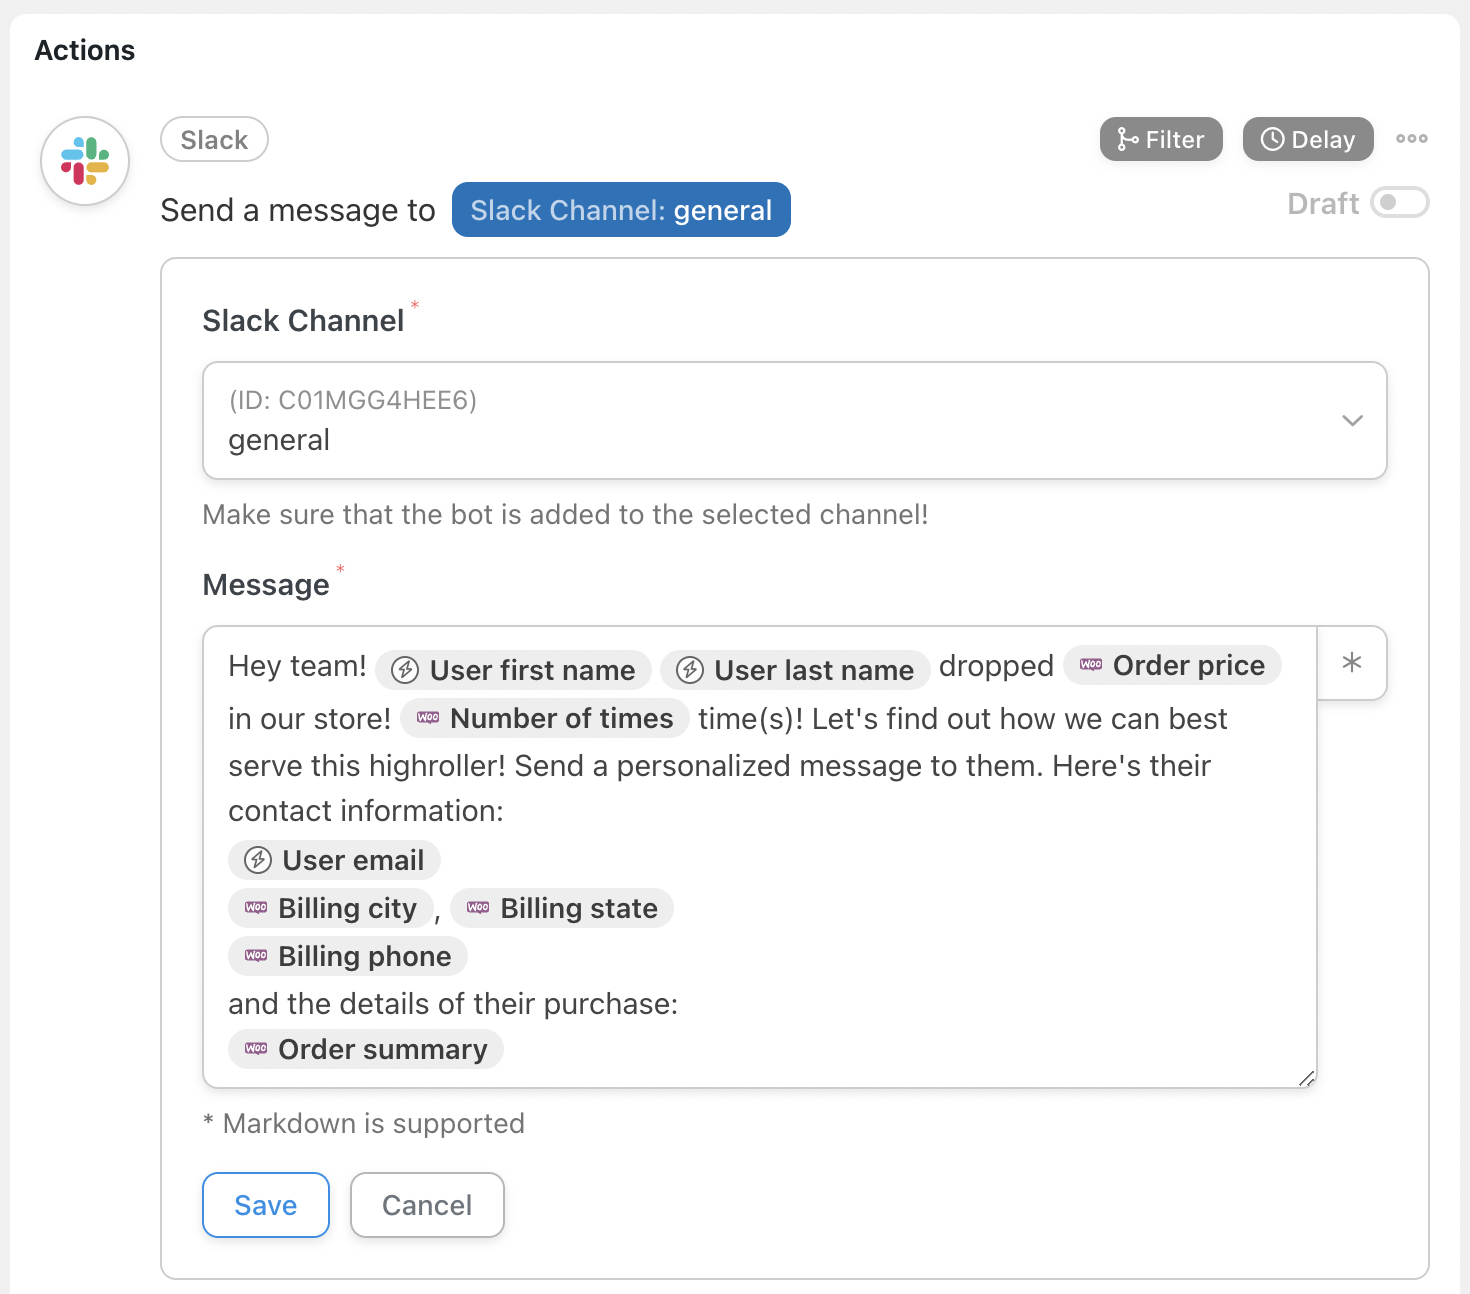This screenshot has width=1470, height=1294.
Task: Click the 'Make sure that the bot is added' hint
Action: click(x=565, y=514)
